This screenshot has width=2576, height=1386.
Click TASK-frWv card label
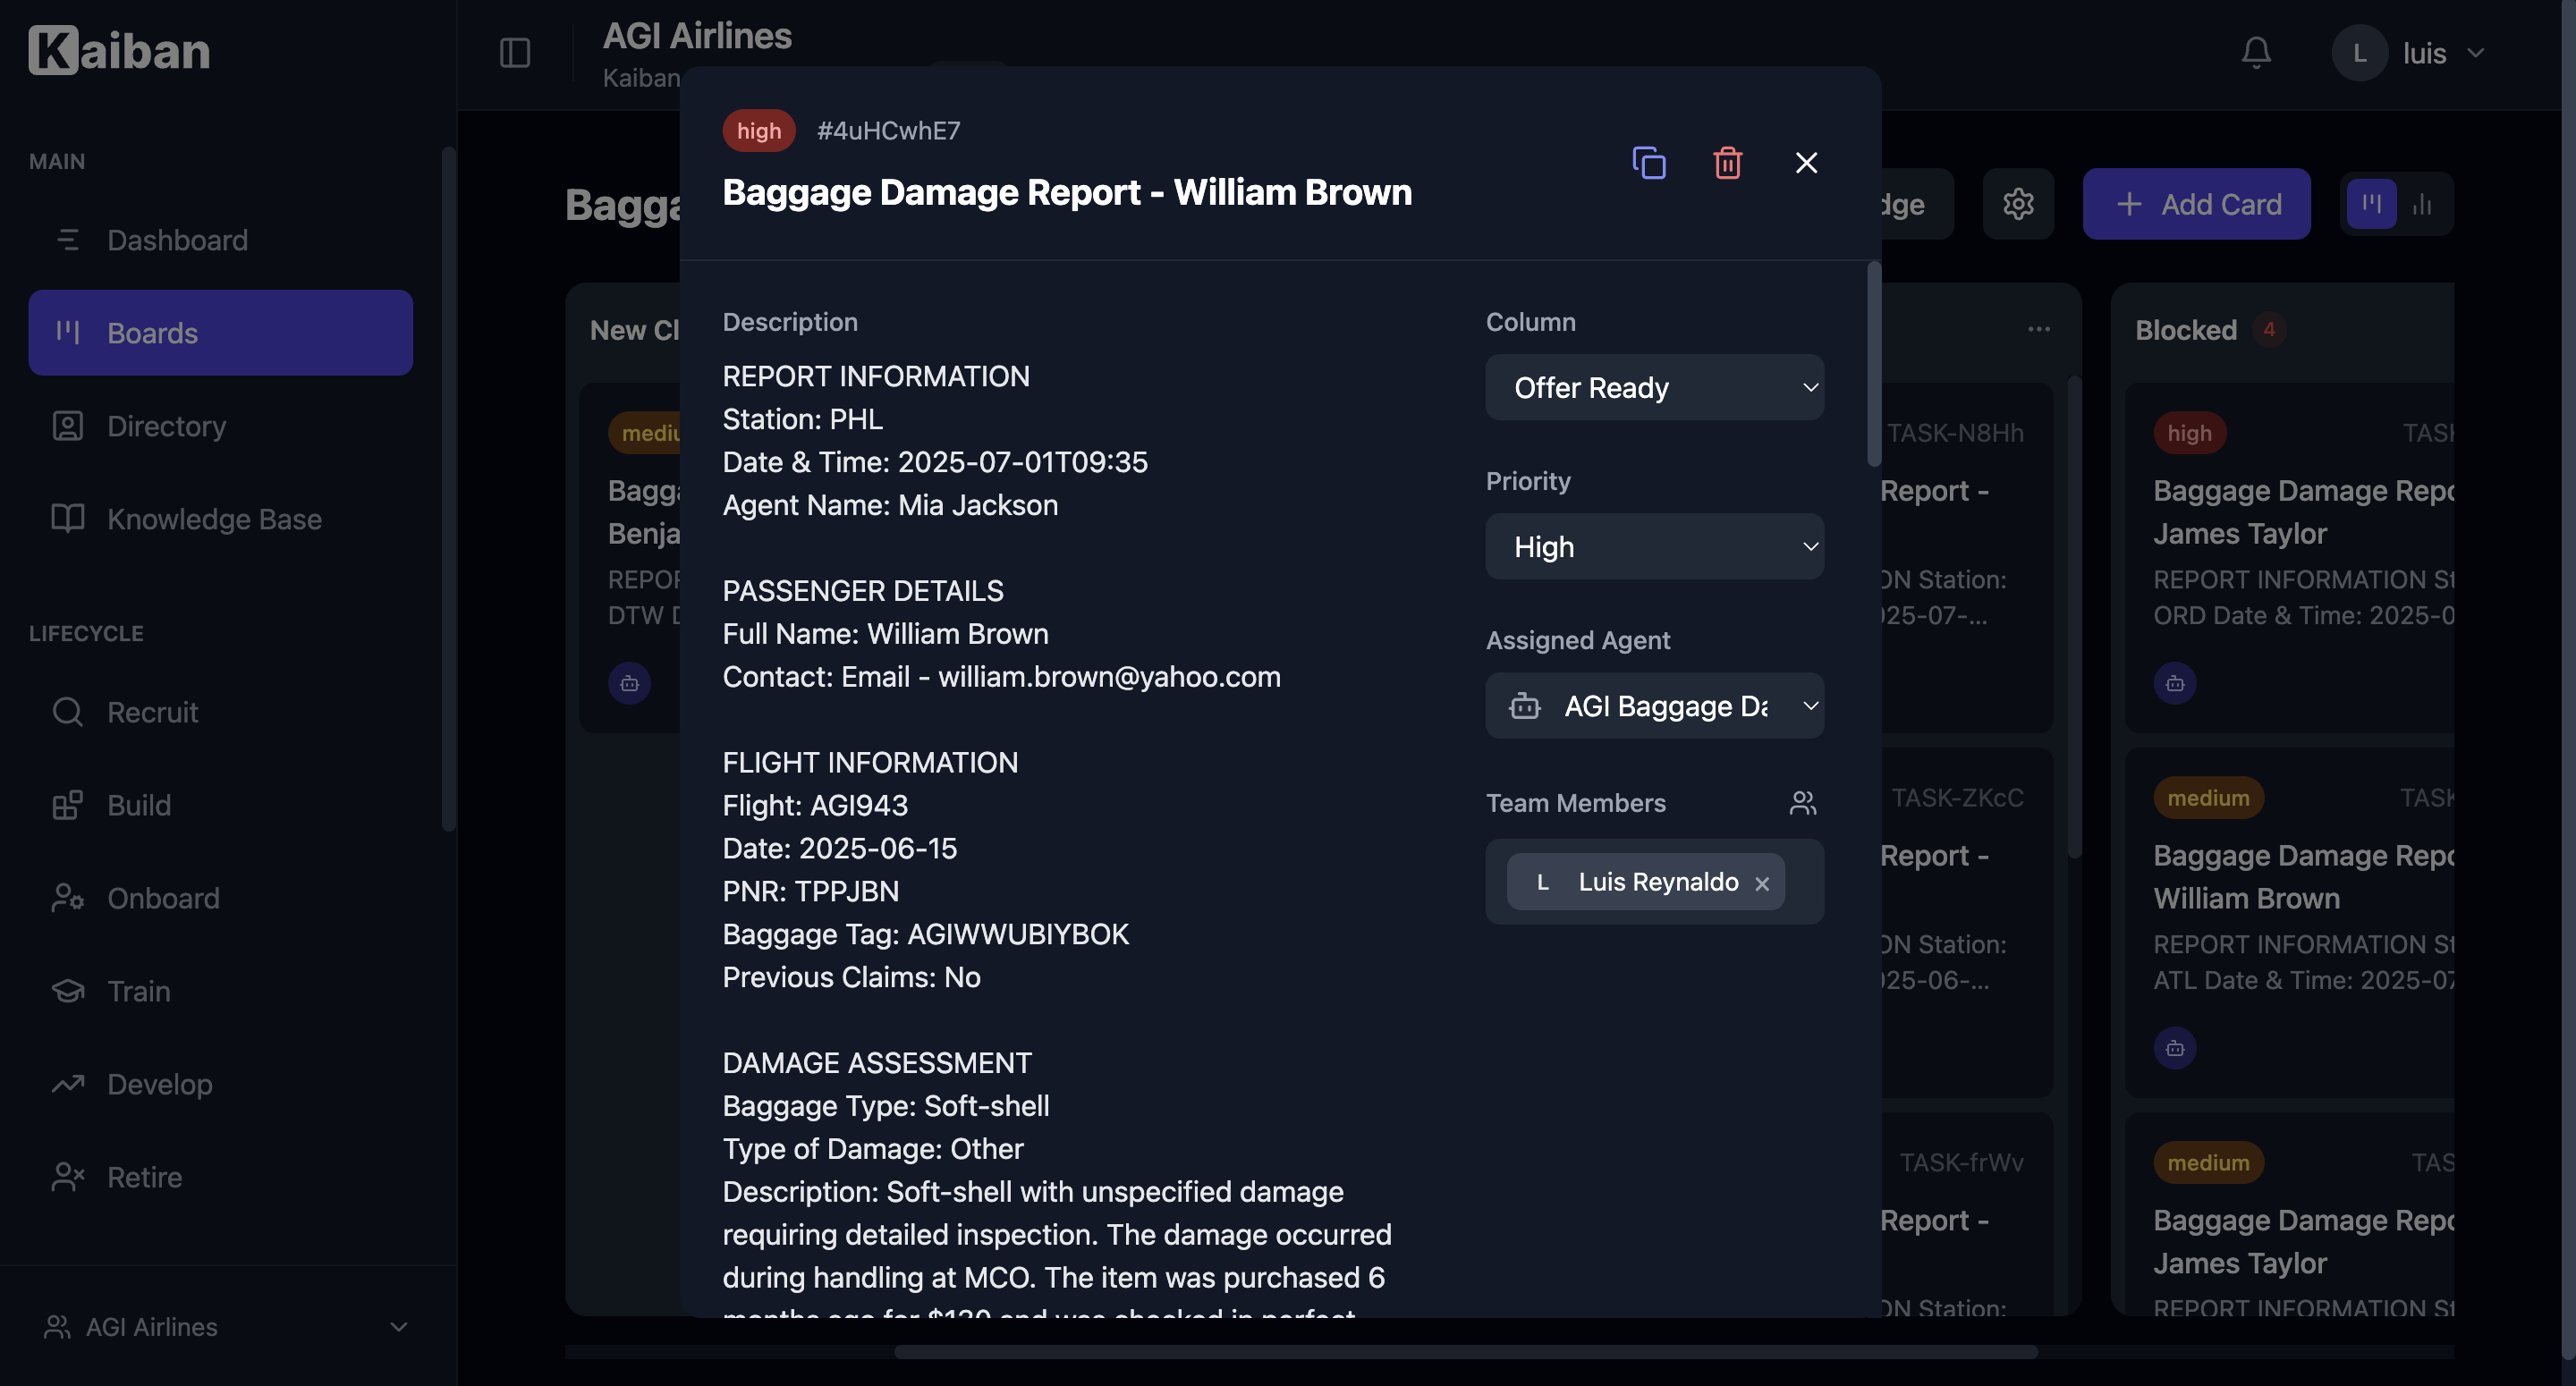click(x=1961, y=1163)
